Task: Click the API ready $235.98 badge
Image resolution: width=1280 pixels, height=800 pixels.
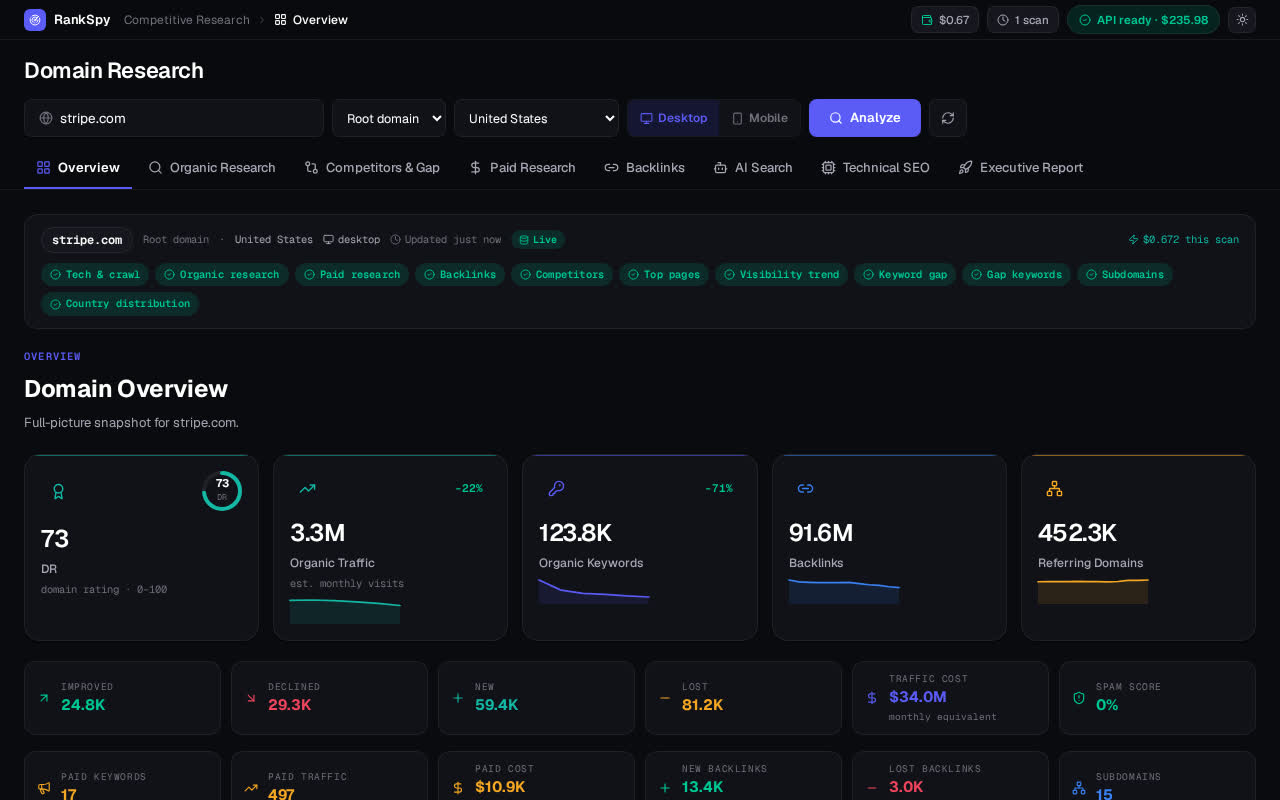Action: point(1143,20)
